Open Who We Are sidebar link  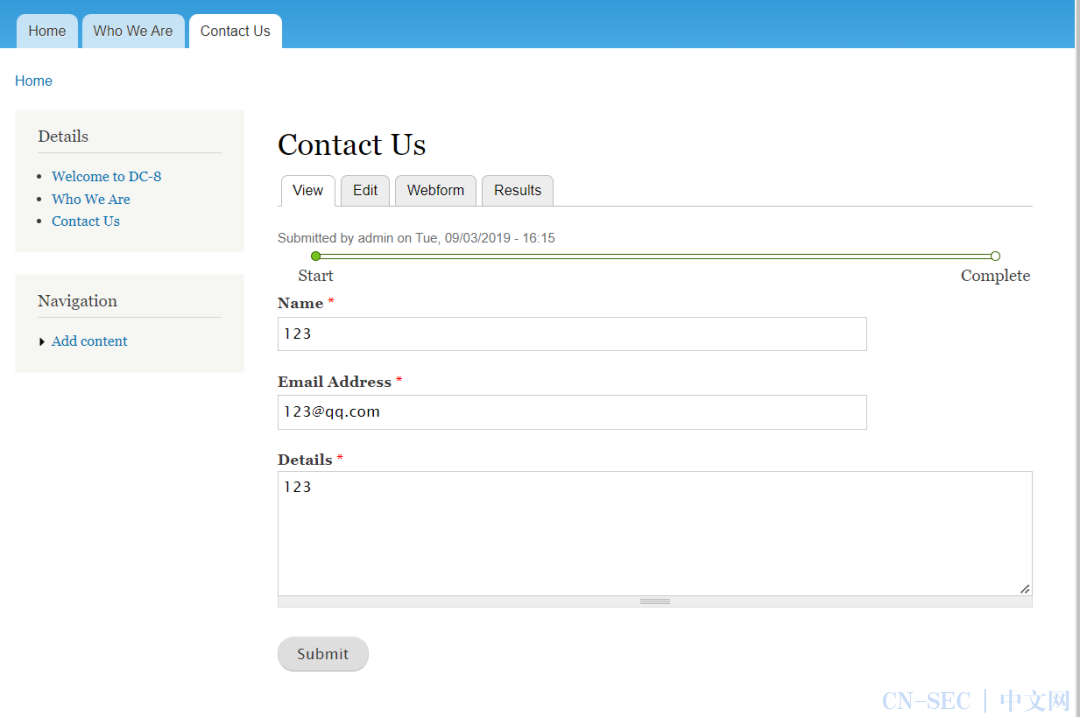(91, 199)
